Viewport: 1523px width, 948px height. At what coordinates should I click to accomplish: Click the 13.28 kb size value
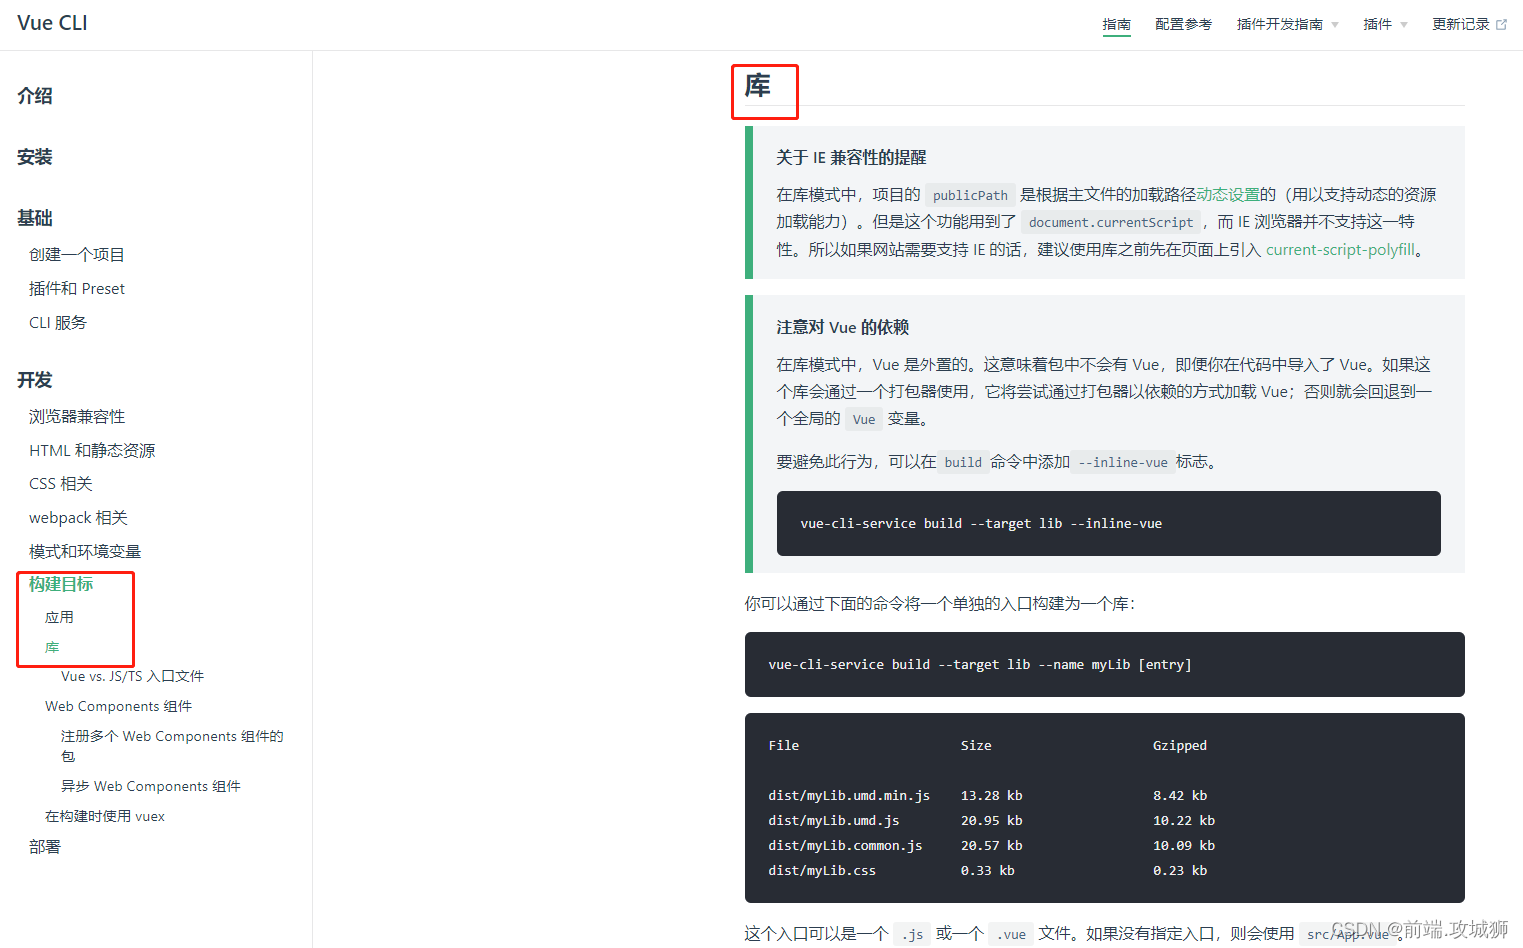[x=991, y=796]
